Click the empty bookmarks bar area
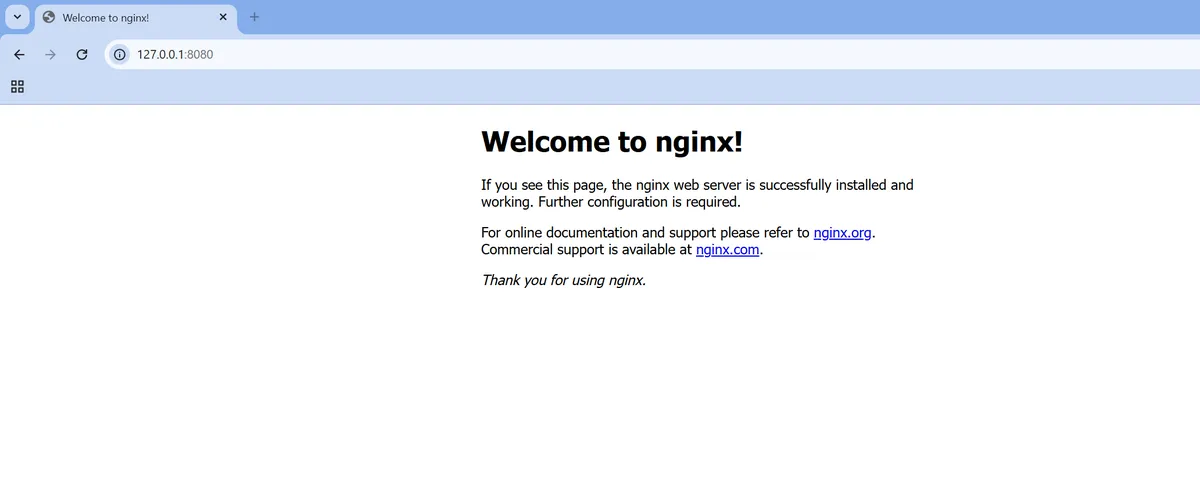Screen dimensions: 1200x486 [x=600, y=87]
